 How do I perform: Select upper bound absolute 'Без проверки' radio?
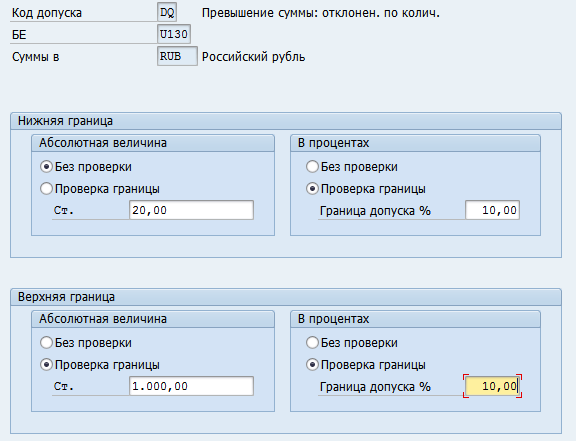(x=46, y=343)
